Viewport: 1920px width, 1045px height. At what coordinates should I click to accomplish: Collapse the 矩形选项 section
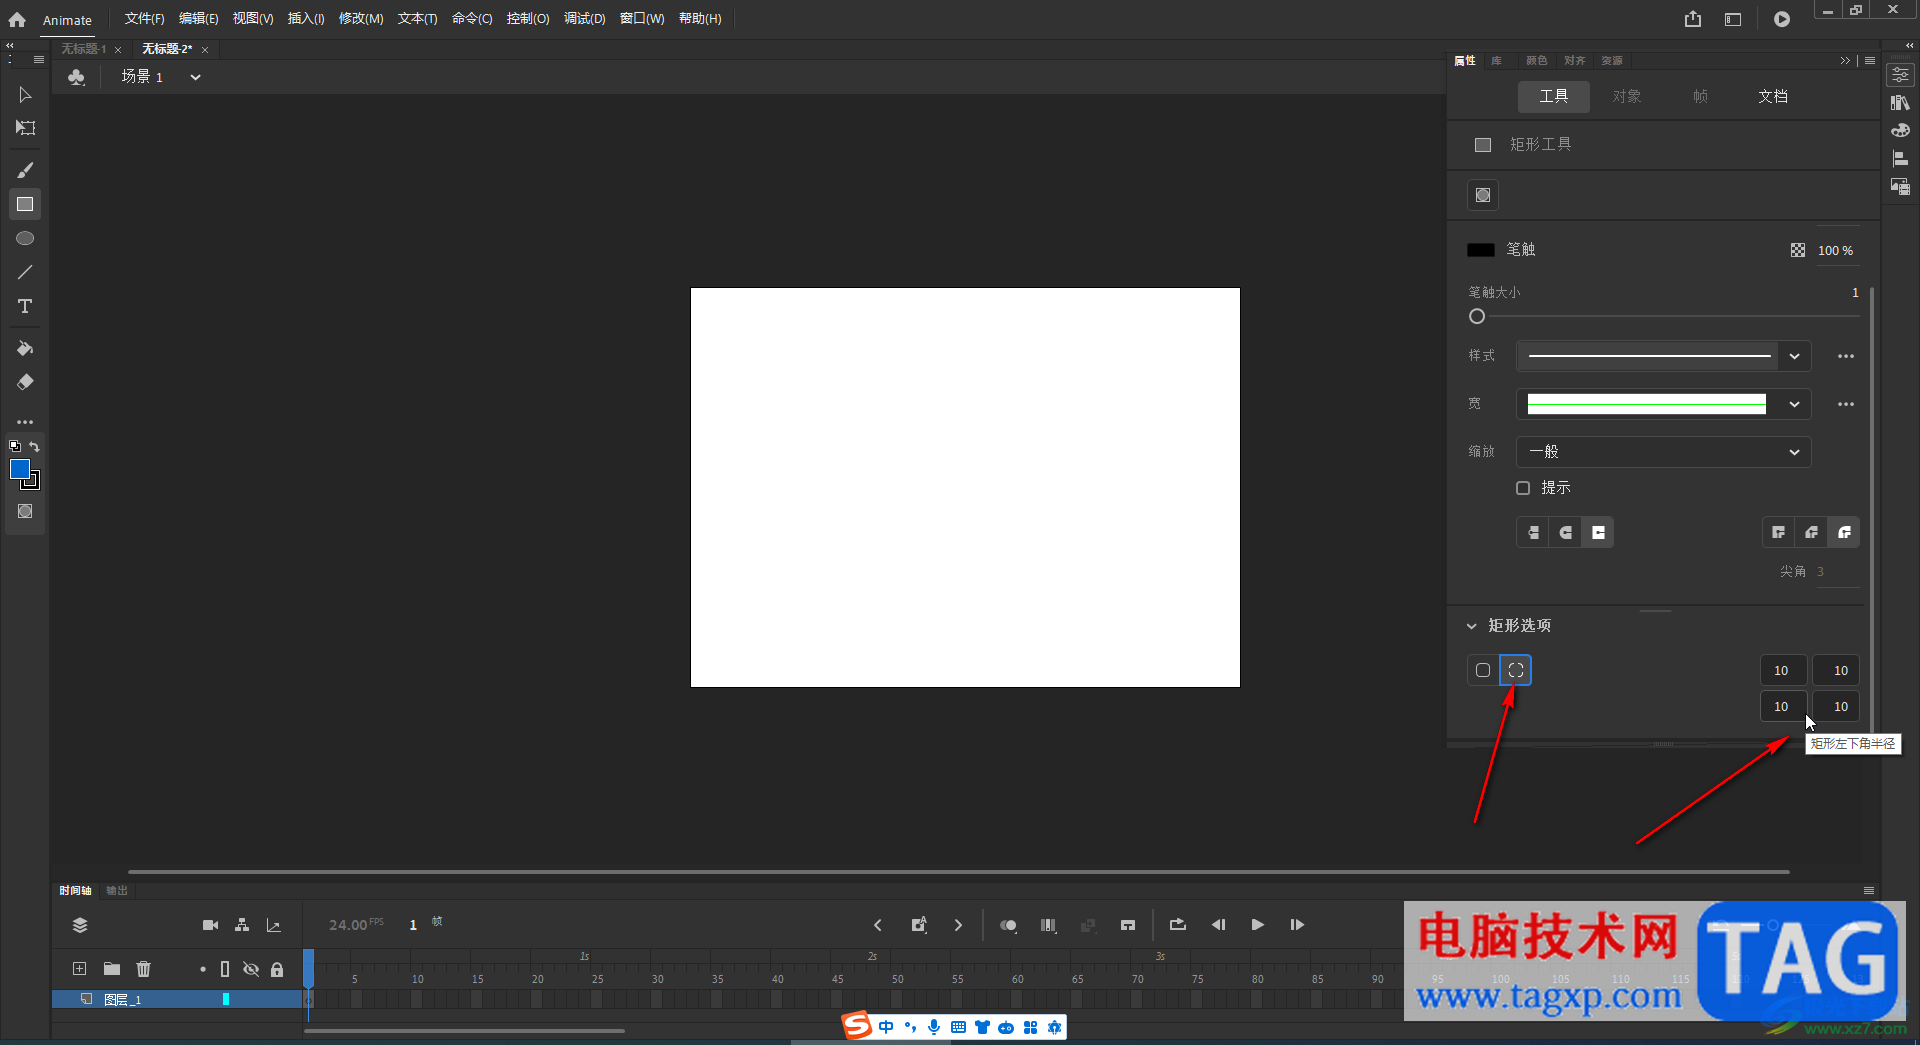(1471, 626)
